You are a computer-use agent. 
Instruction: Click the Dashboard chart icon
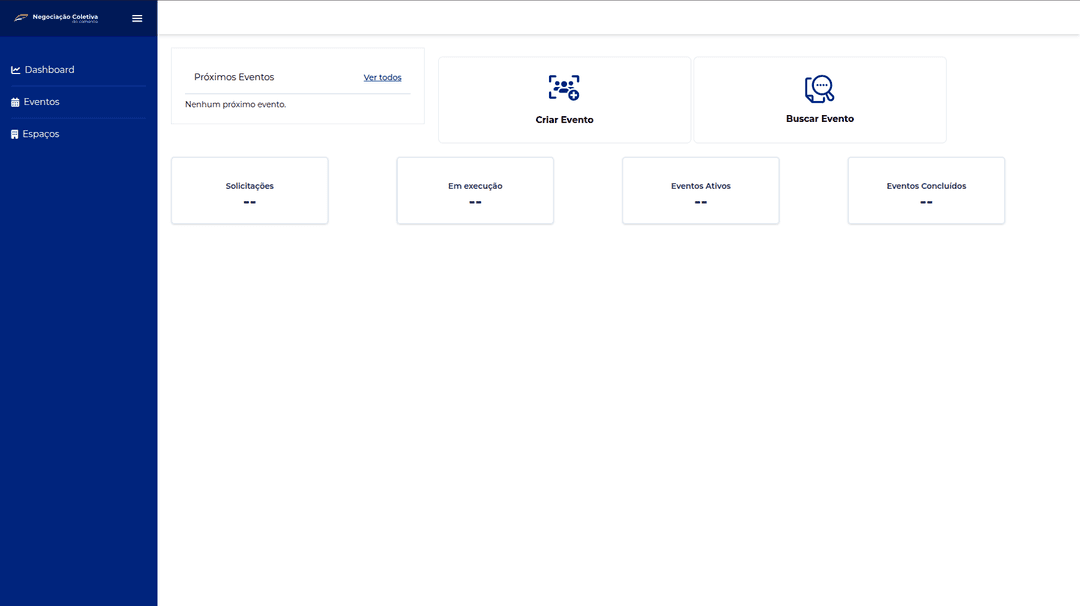[x=16, y=70]
